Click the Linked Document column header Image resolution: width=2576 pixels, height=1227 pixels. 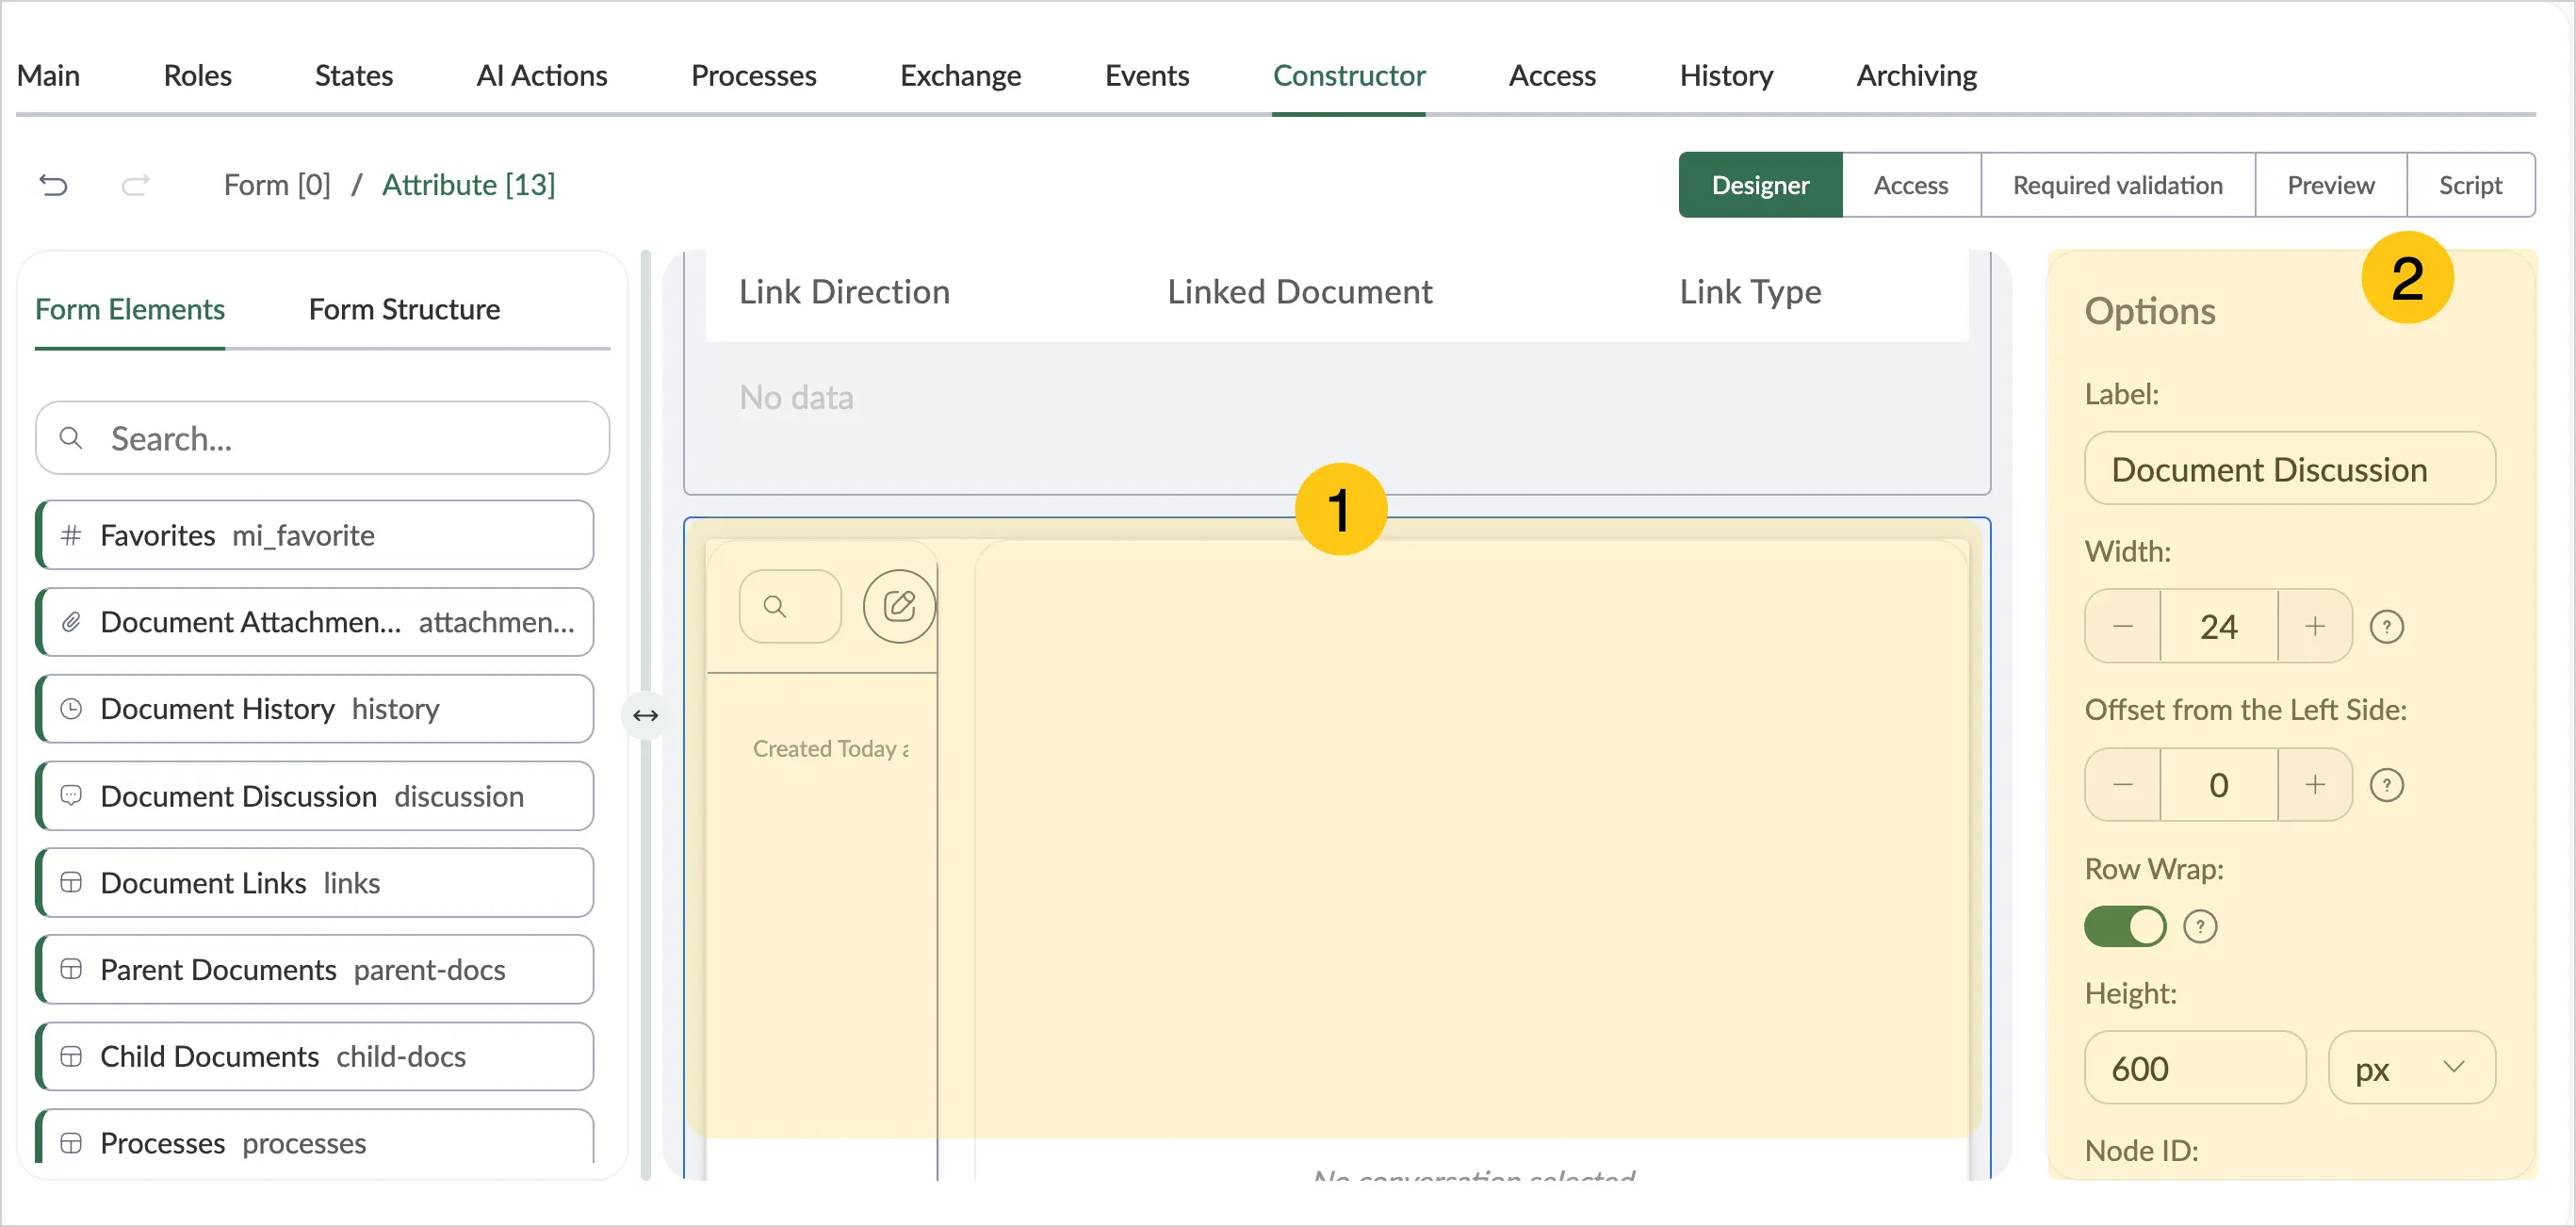click(1299, 292)
